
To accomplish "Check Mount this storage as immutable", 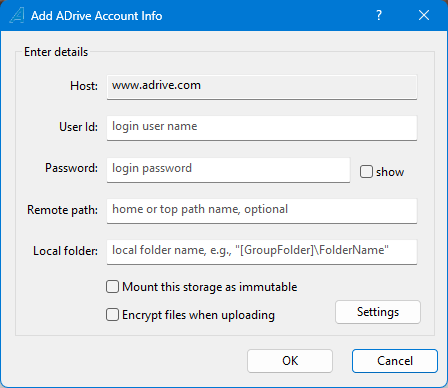I will coord(112,287).
